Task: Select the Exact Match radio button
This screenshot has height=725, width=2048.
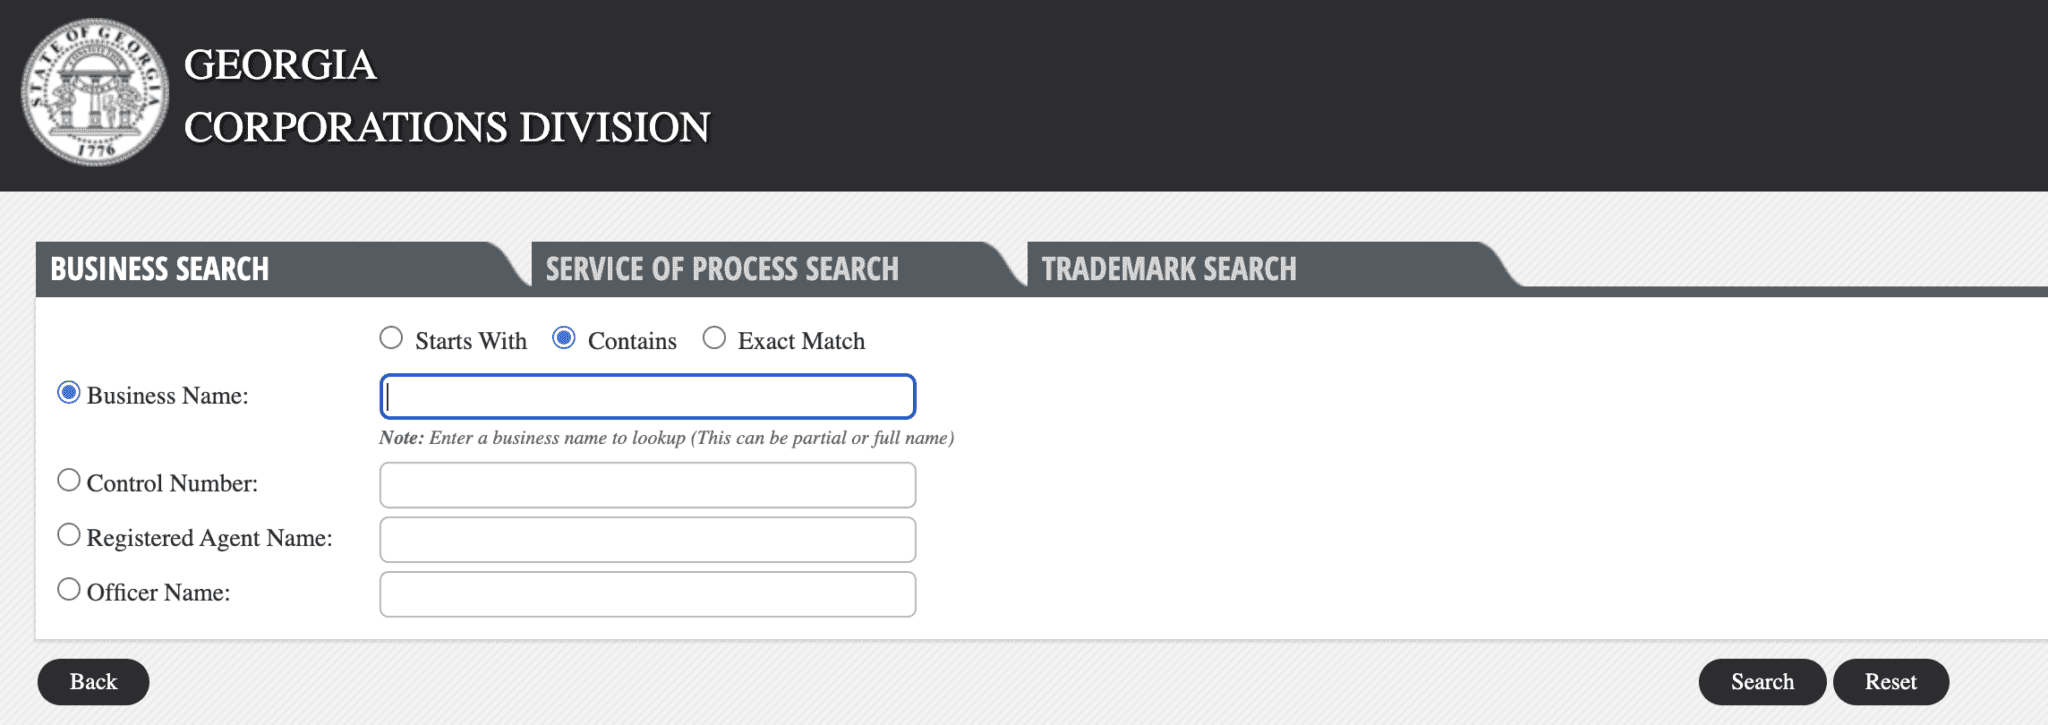Action: [x=714, y=338]
